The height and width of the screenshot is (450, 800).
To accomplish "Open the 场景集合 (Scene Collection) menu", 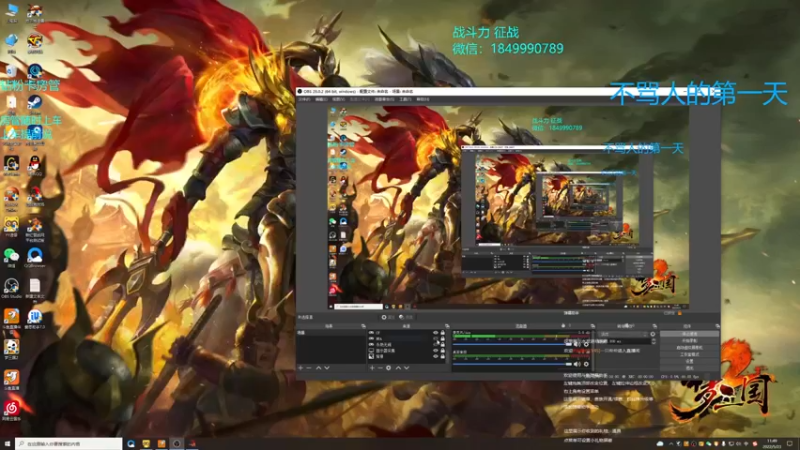I will (384, 99).
